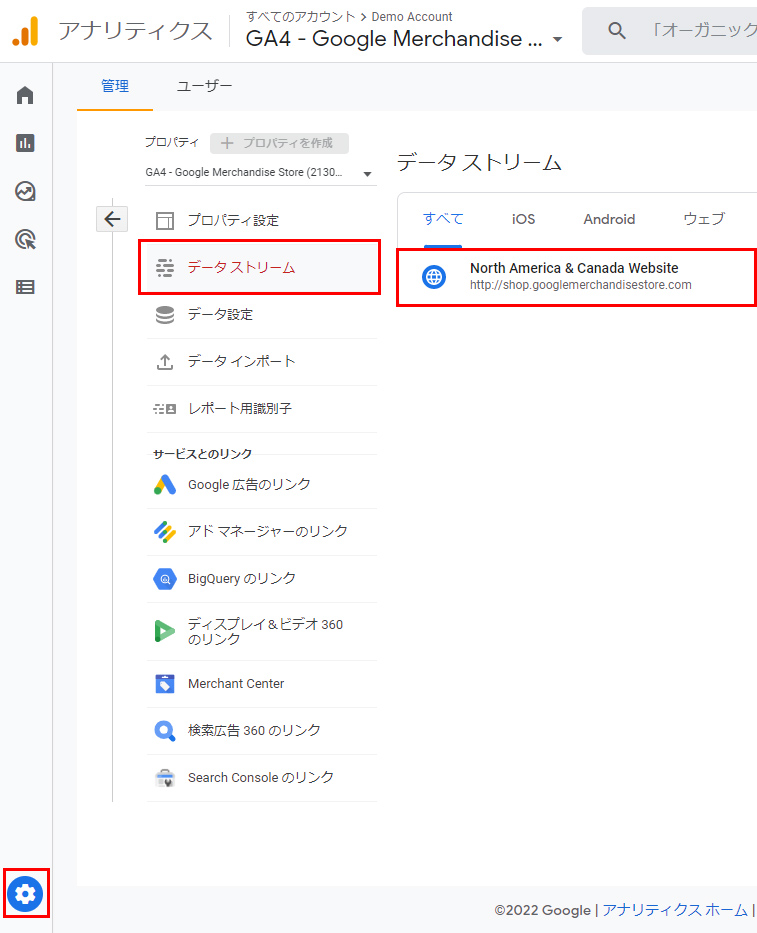Screen dimensions: 757x933
Task: Click the アナリティクス ホーム footer link
Action: (675, 910)
